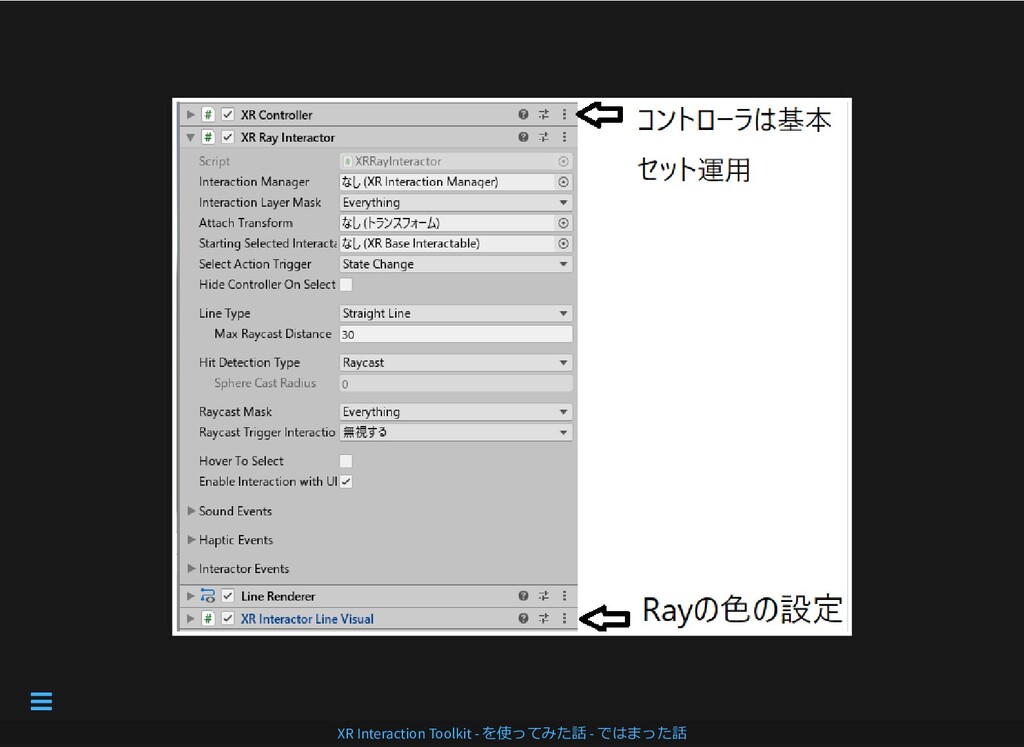Click the Line Renderer title text

[278, 596]
